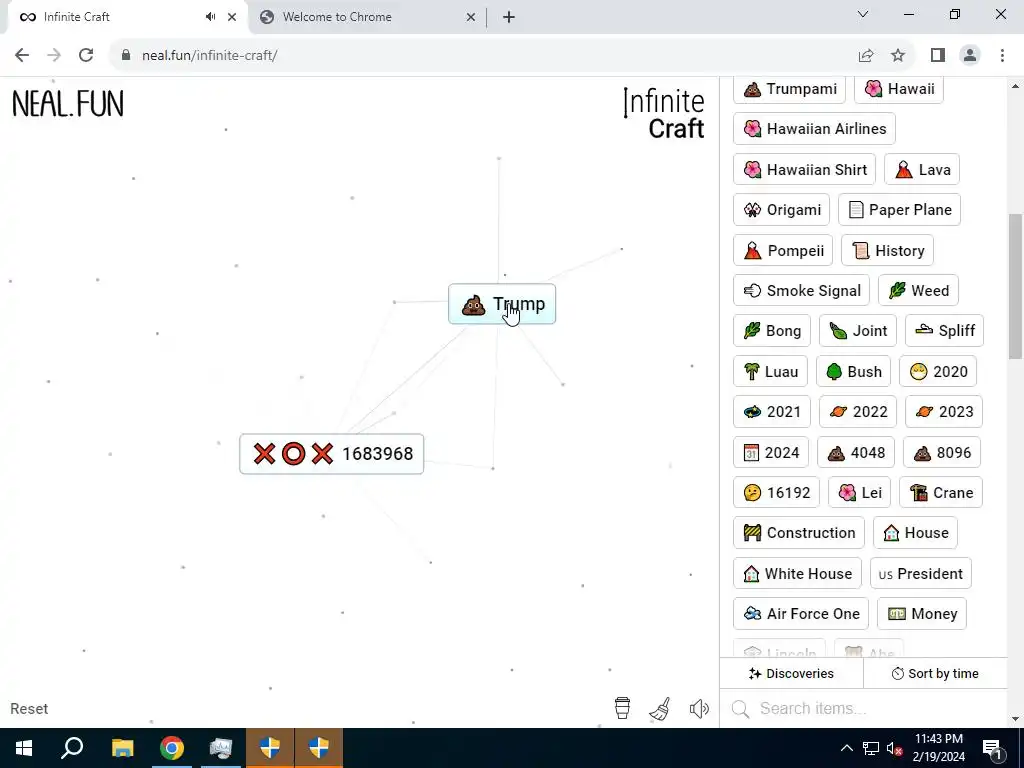Open the Chrome side panel
This screenshot has height=768, width=1024.
pyautogui.click(x=938, y=56)
